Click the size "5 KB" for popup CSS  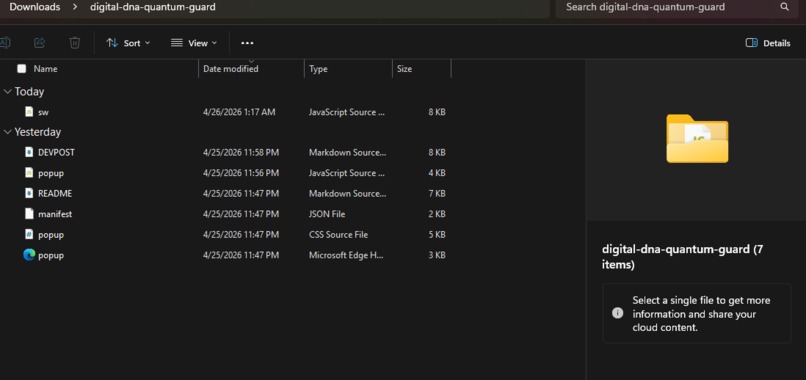(437, 234)
